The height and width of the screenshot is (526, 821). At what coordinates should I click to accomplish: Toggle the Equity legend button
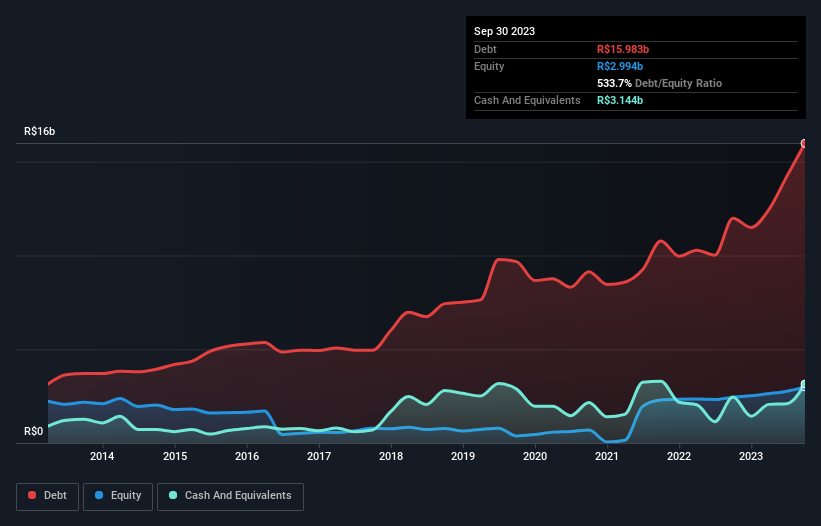[118, 496]
